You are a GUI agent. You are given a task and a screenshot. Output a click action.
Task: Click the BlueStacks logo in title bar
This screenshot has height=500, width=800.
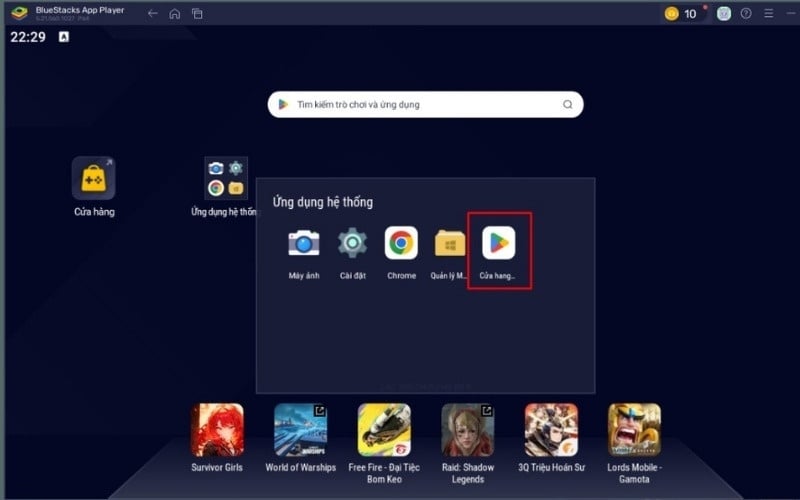click(x=19, y=12)
